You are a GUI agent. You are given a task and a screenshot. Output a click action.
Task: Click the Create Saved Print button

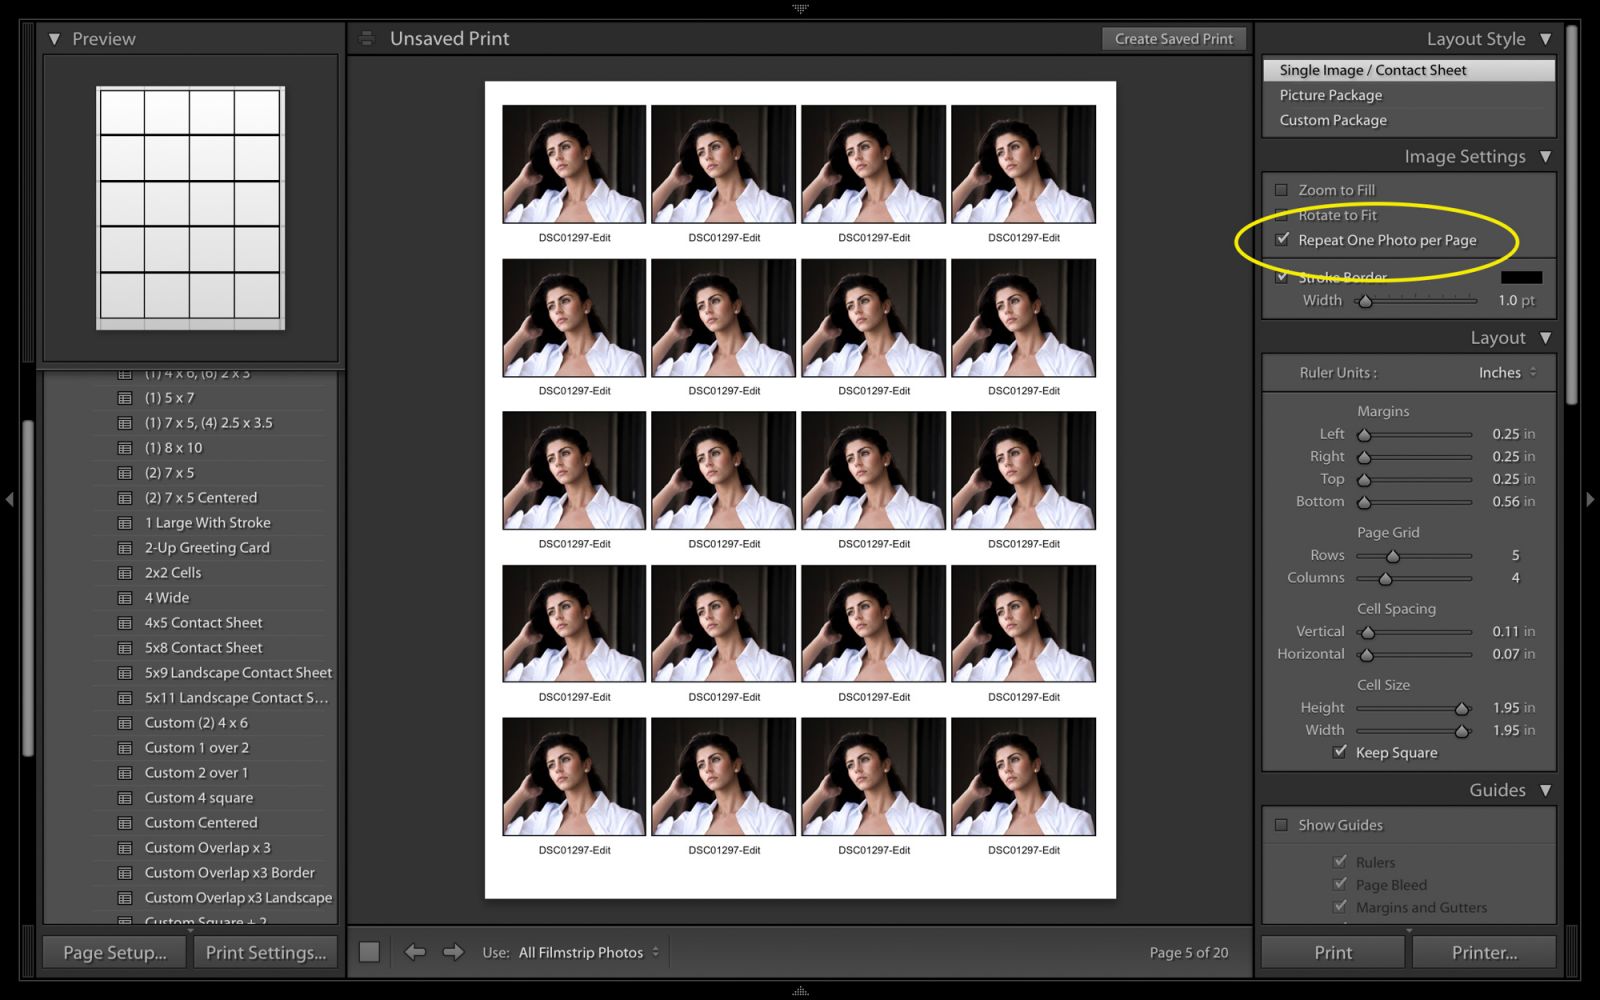pyautogui.click(x=1173, y=38)
